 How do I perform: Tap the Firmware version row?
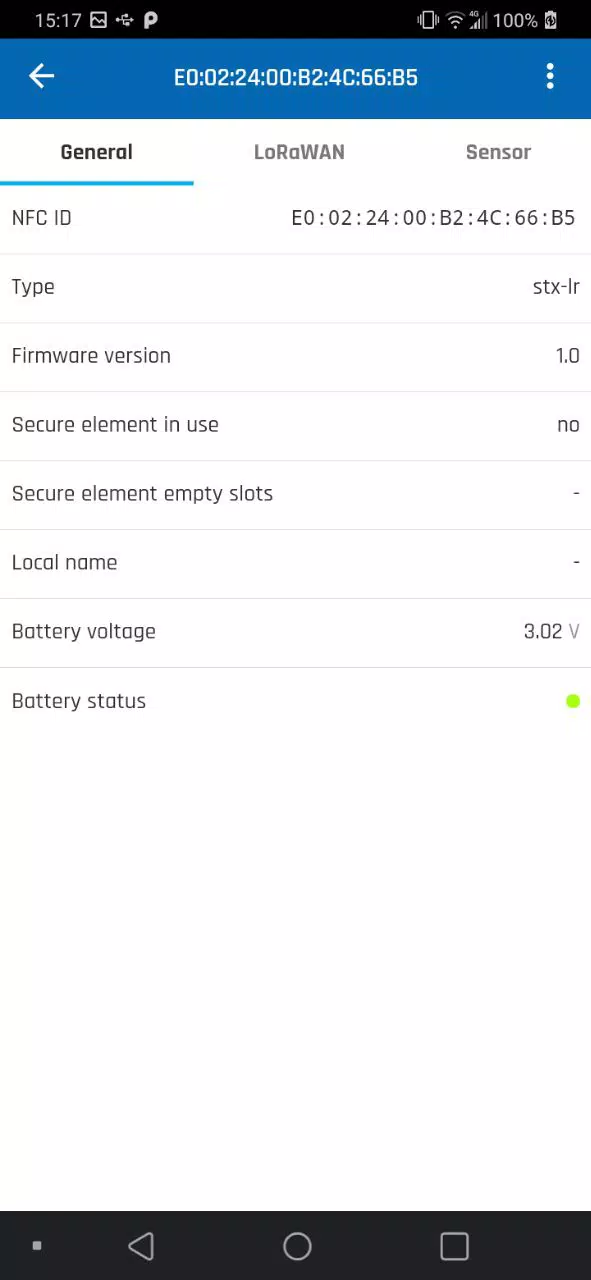[295, 356]
